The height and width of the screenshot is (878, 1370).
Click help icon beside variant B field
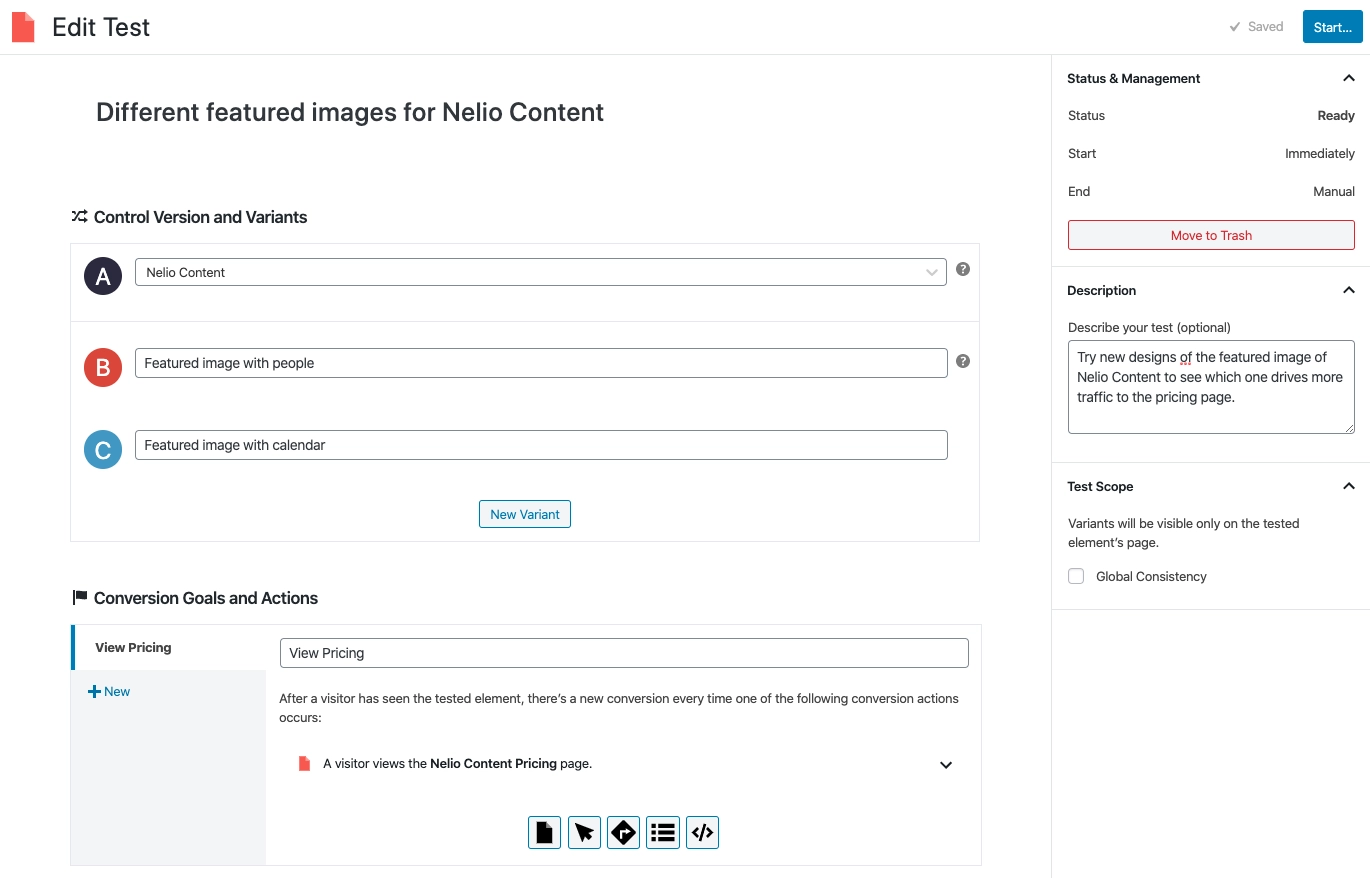tap(963, 361)
